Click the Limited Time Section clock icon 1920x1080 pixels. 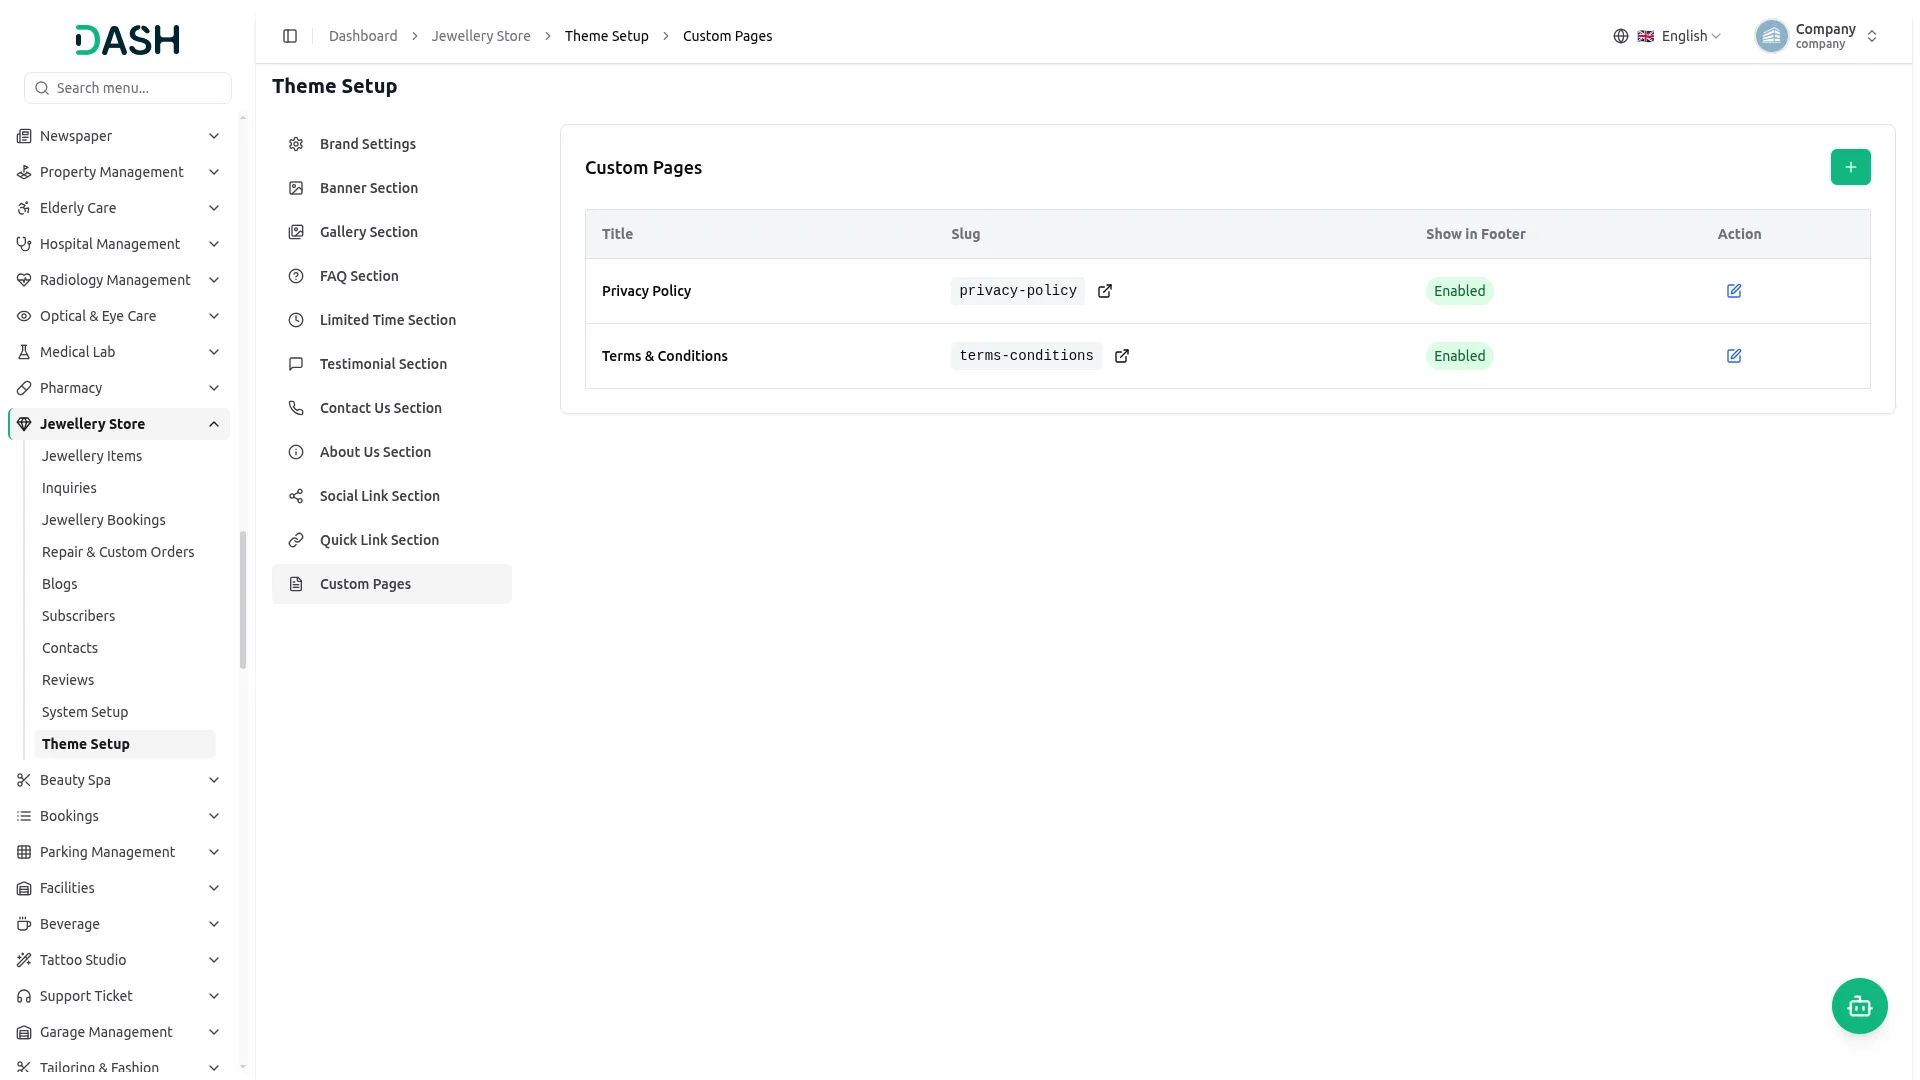[x=296, y=320]
